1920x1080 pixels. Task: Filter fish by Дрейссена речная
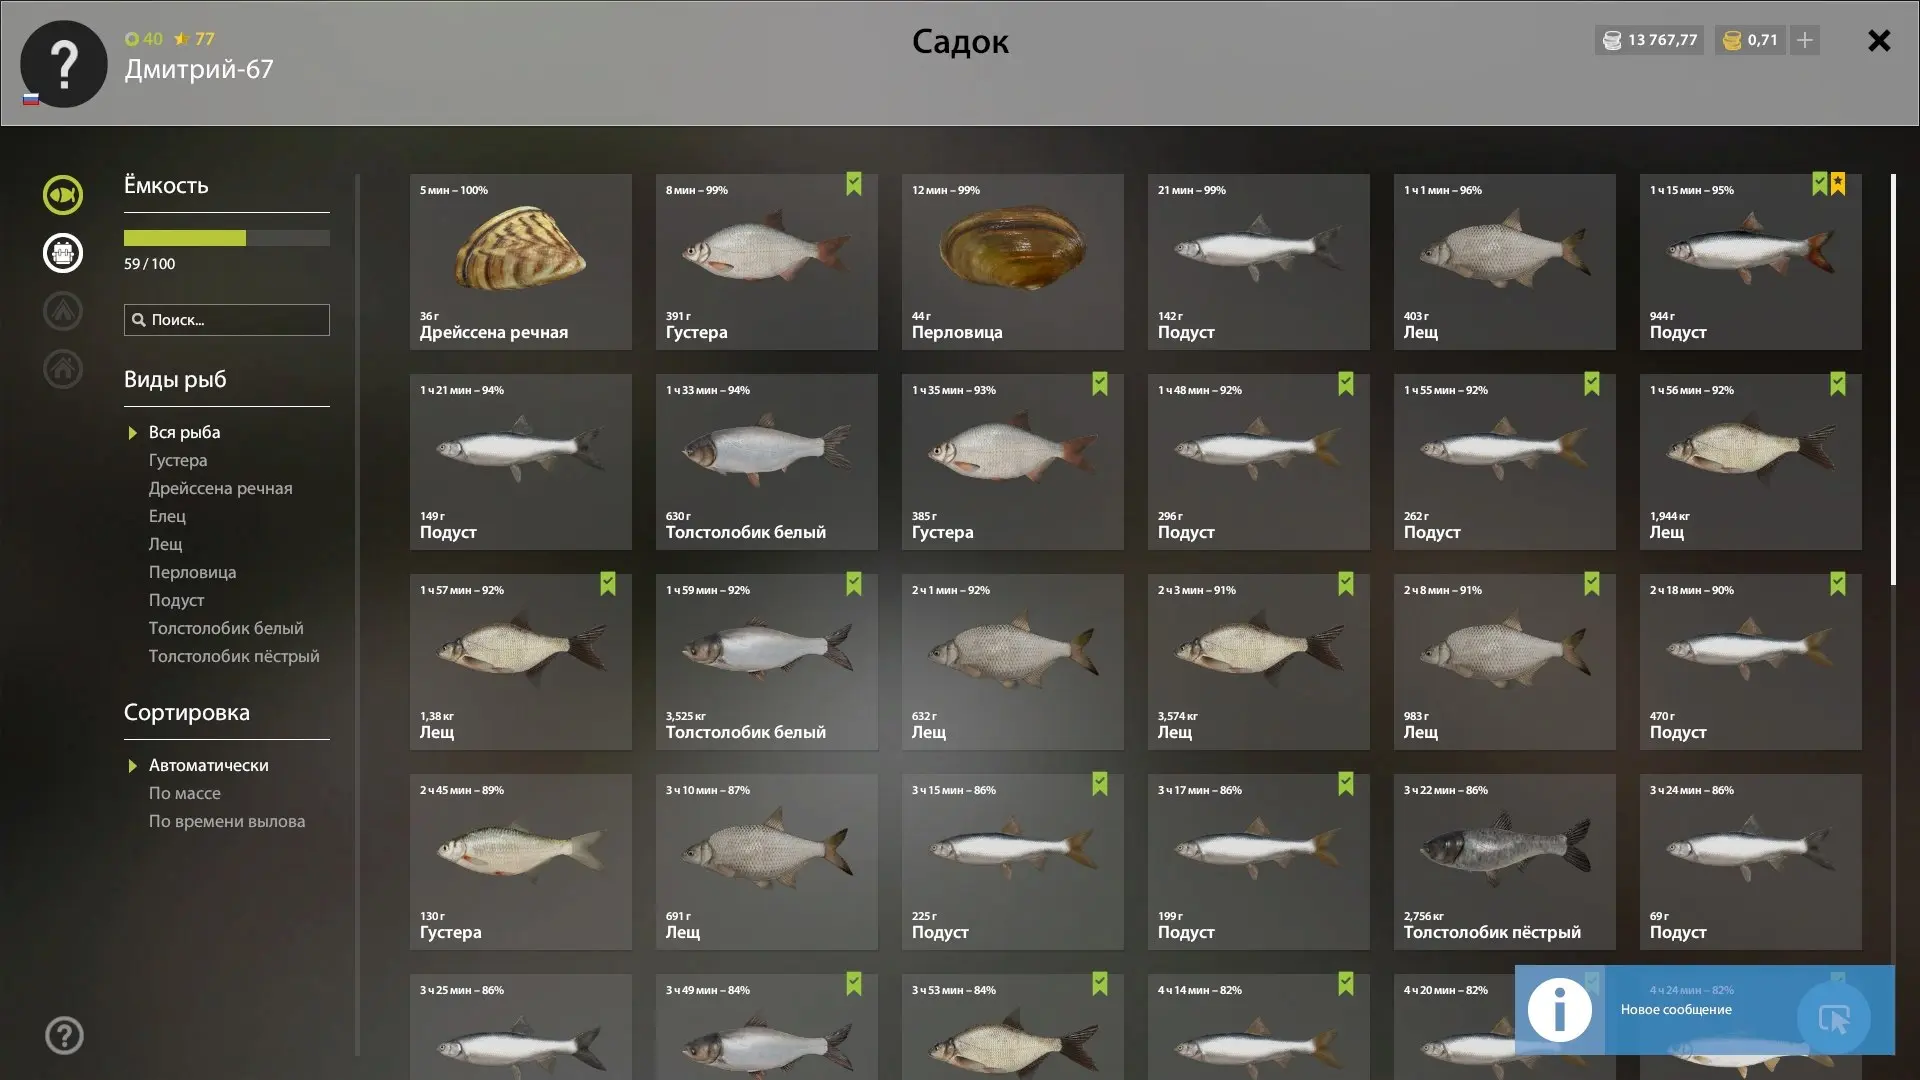pos(221,488)
